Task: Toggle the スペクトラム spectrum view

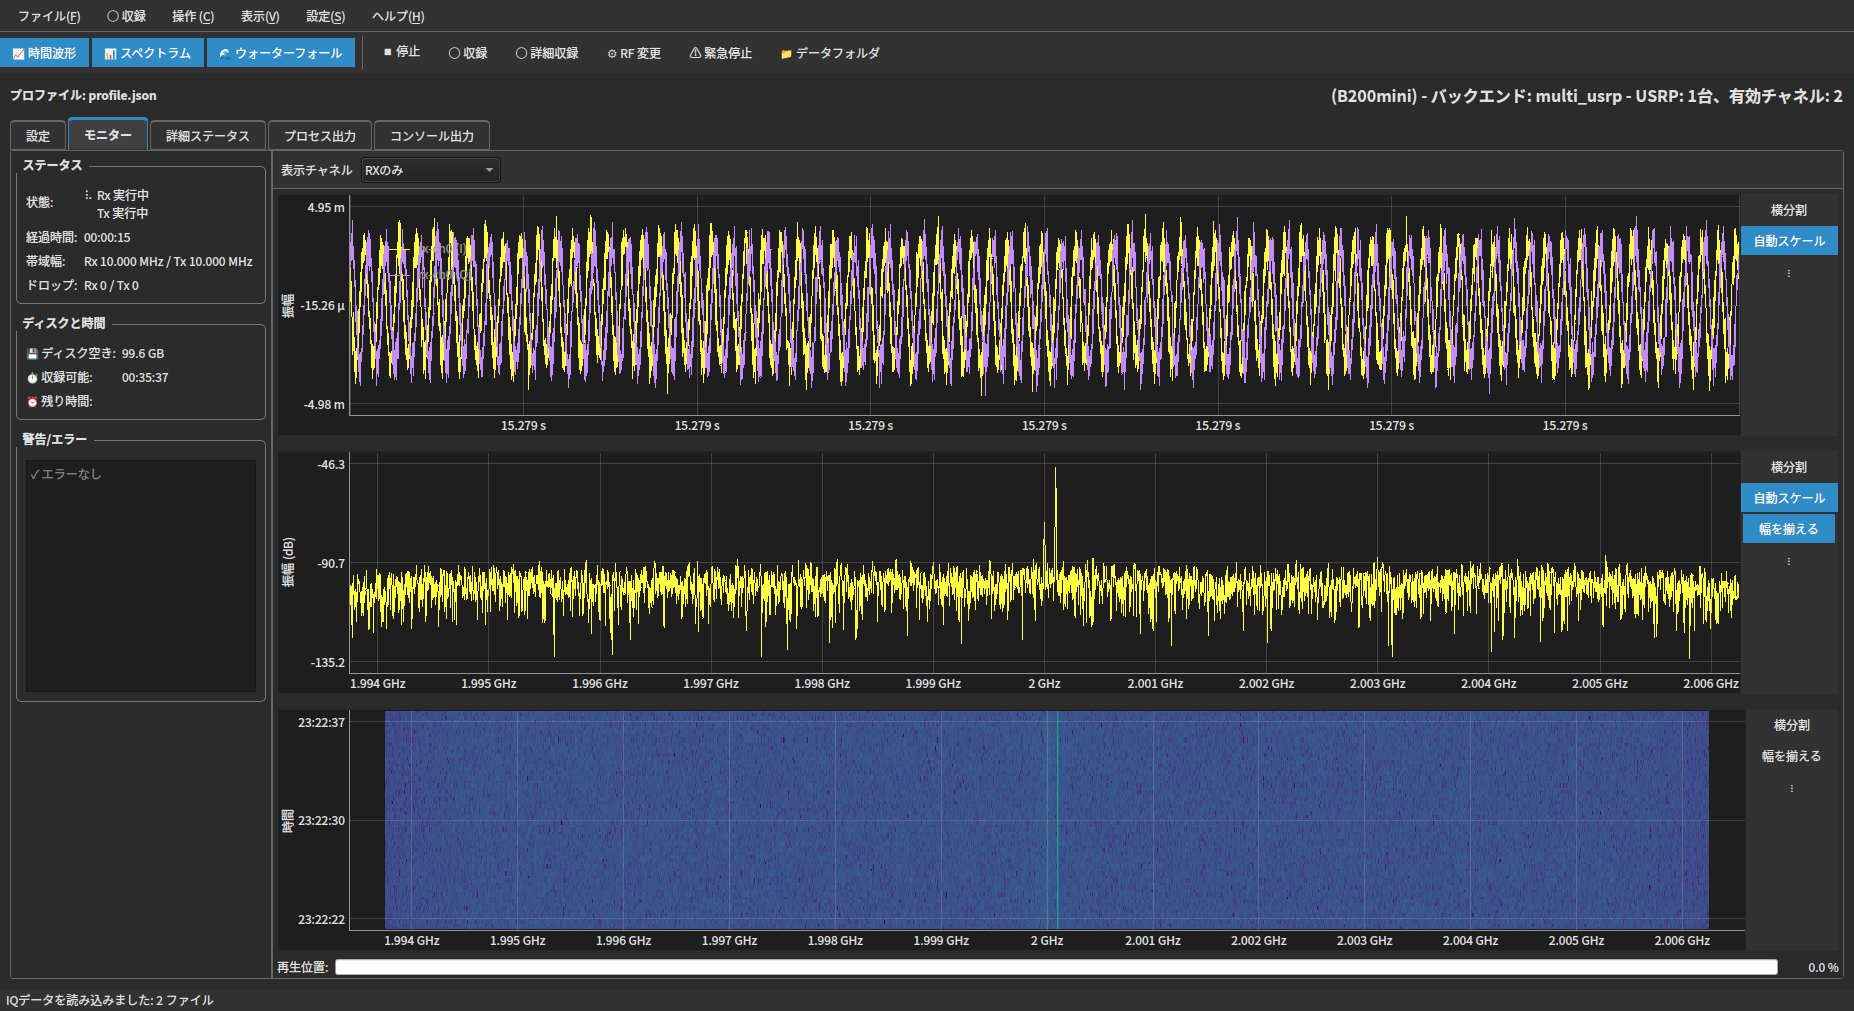Action: coord(148,53)
